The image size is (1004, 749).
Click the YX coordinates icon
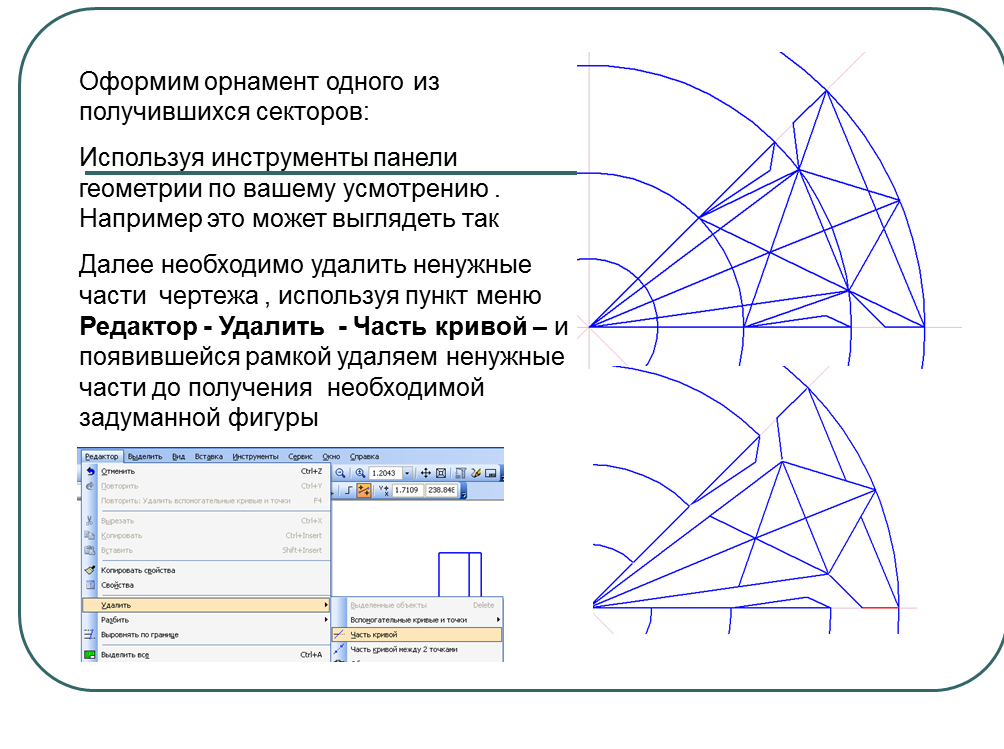coord(384,490)
